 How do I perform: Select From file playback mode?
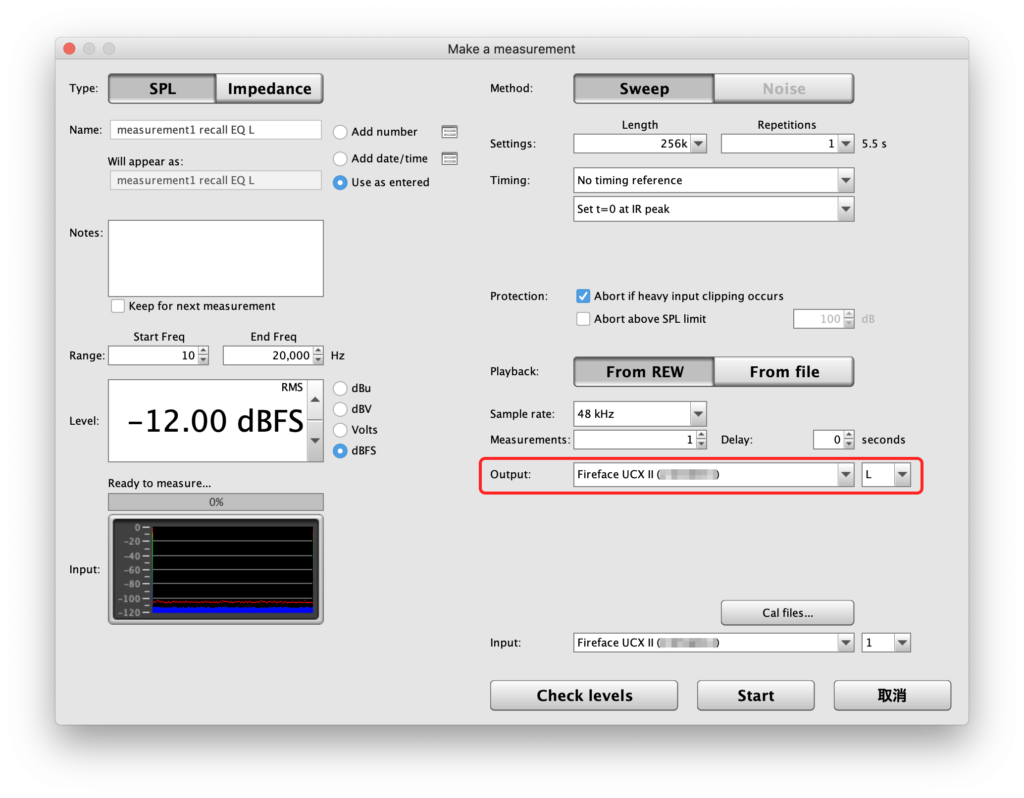[784, 372]
